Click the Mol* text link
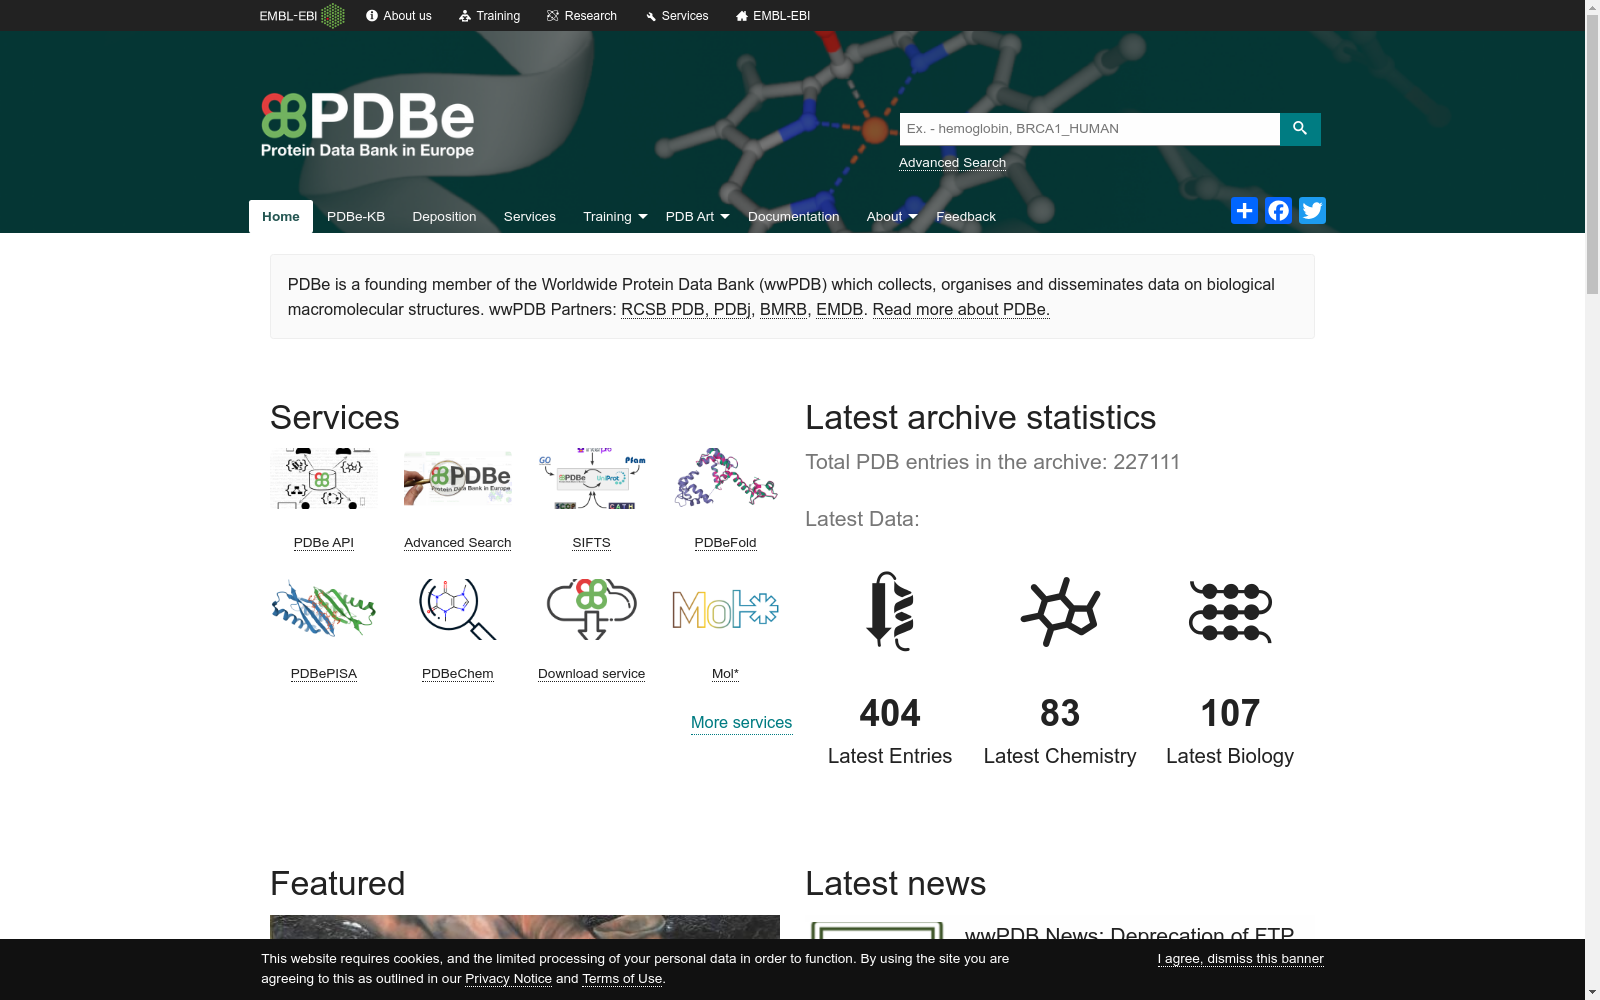1600x1000 pixels. [x=726, y=674]
